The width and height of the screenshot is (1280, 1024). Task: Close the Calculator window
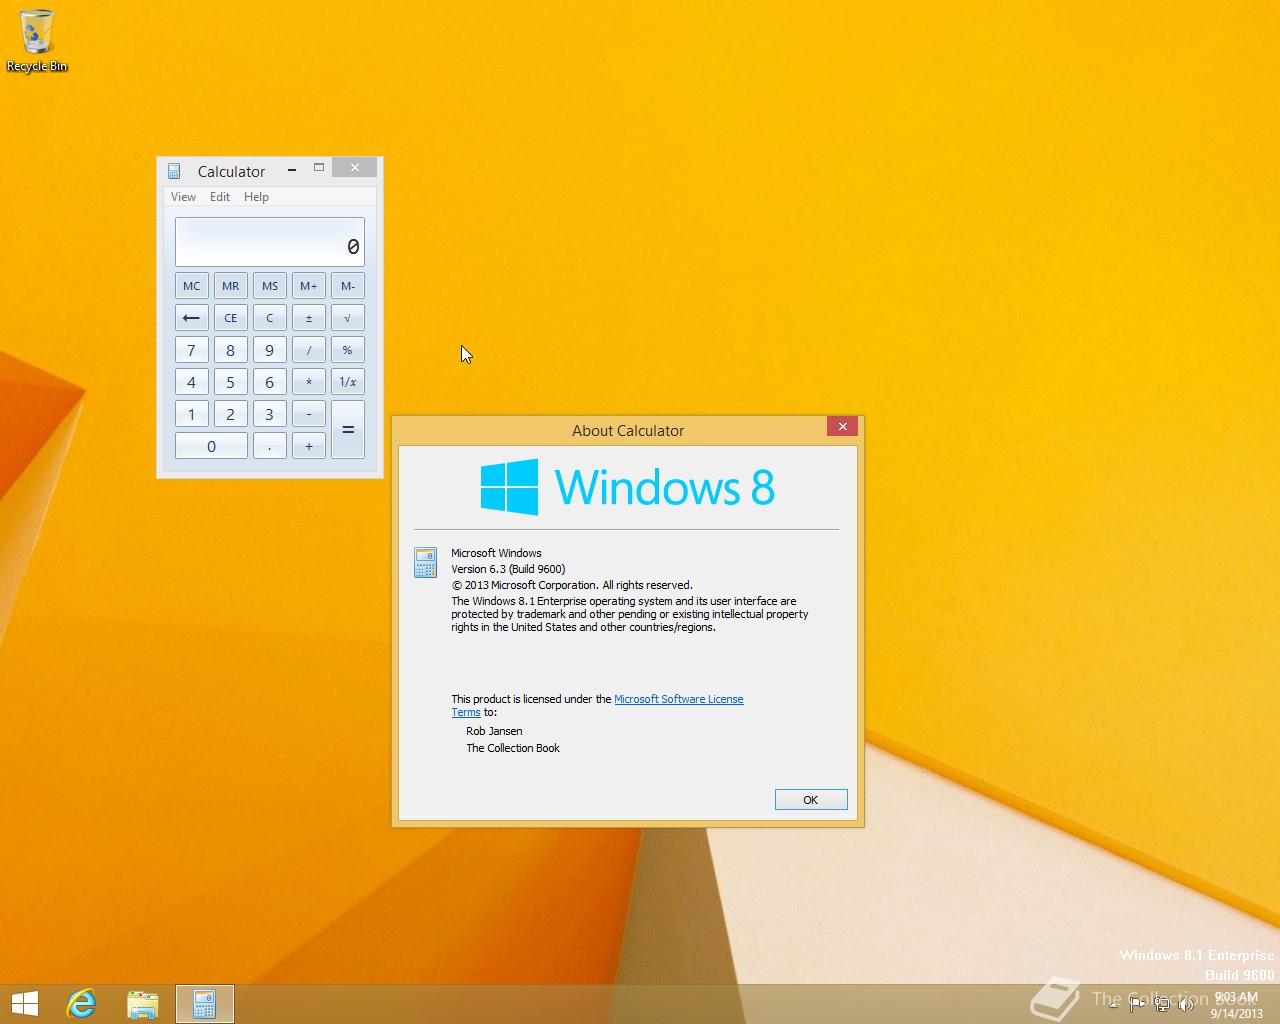tap(355, 167)
